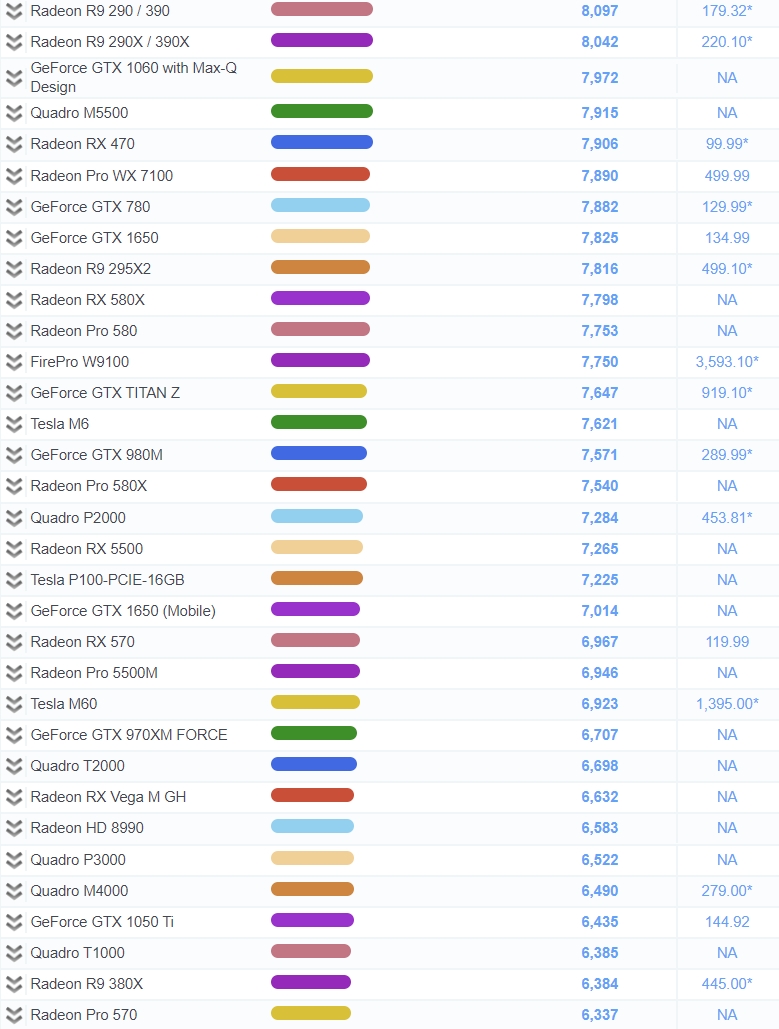Expand the Quadro M4000 row chevron
The image size is (779, 1029).
tap(14, 891)
